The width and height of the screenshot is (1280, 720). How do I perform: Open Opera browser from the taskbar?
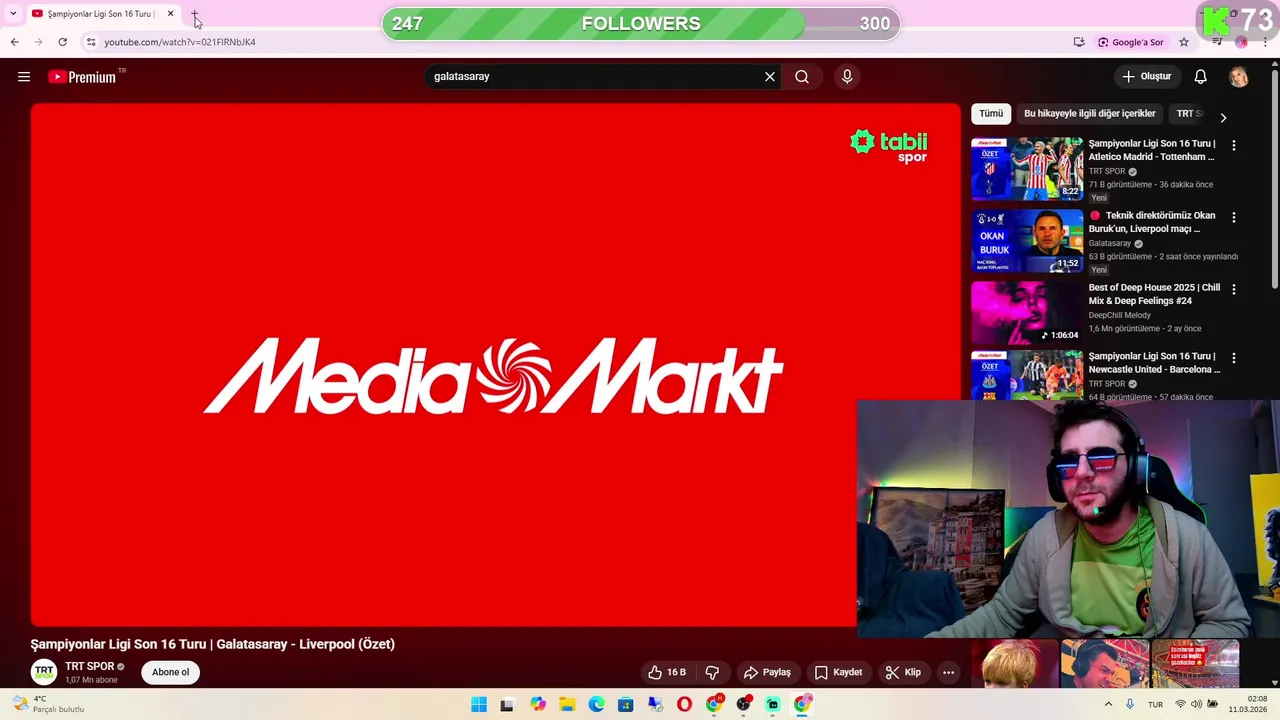click(x=684, y=704)
